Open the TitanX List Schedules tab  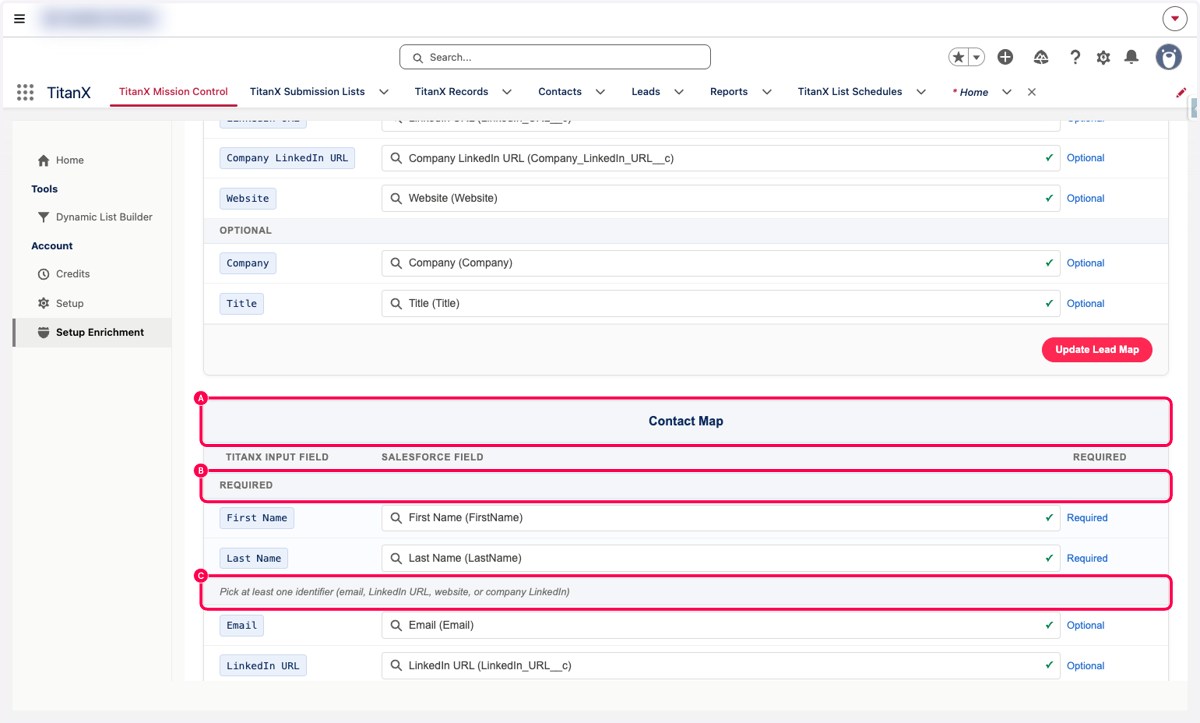pos(850,92)
